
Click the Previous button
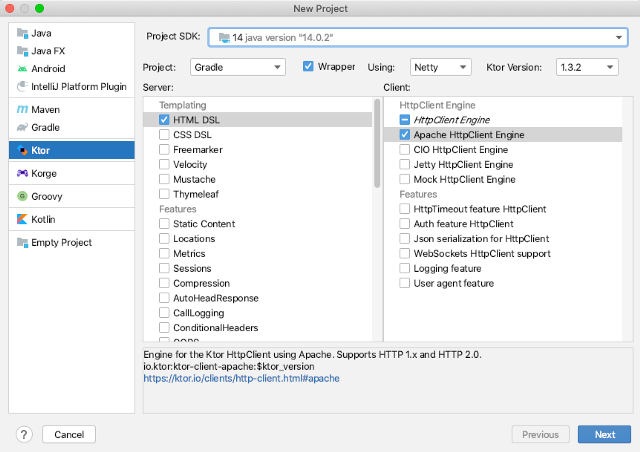540,434
